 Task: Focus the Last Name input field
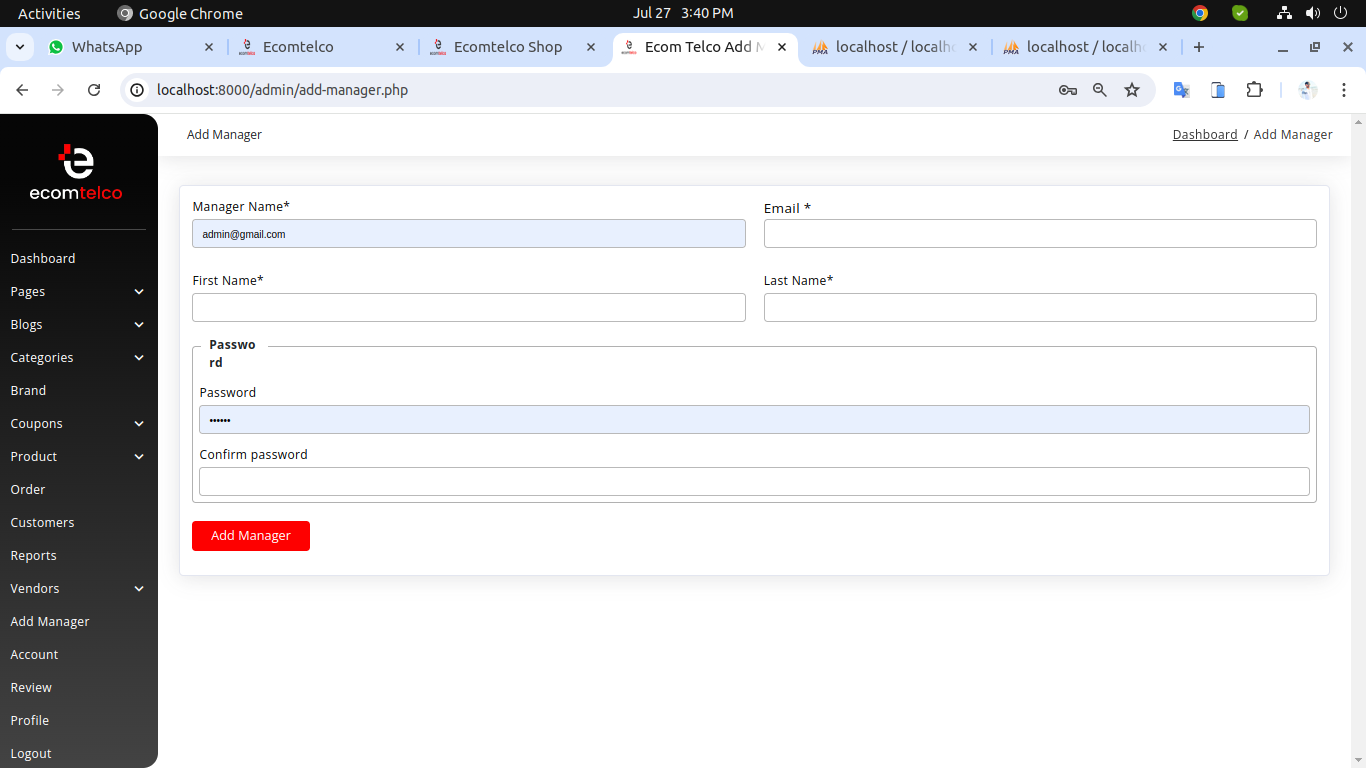pyautogui.click(x=1040, y=308)
